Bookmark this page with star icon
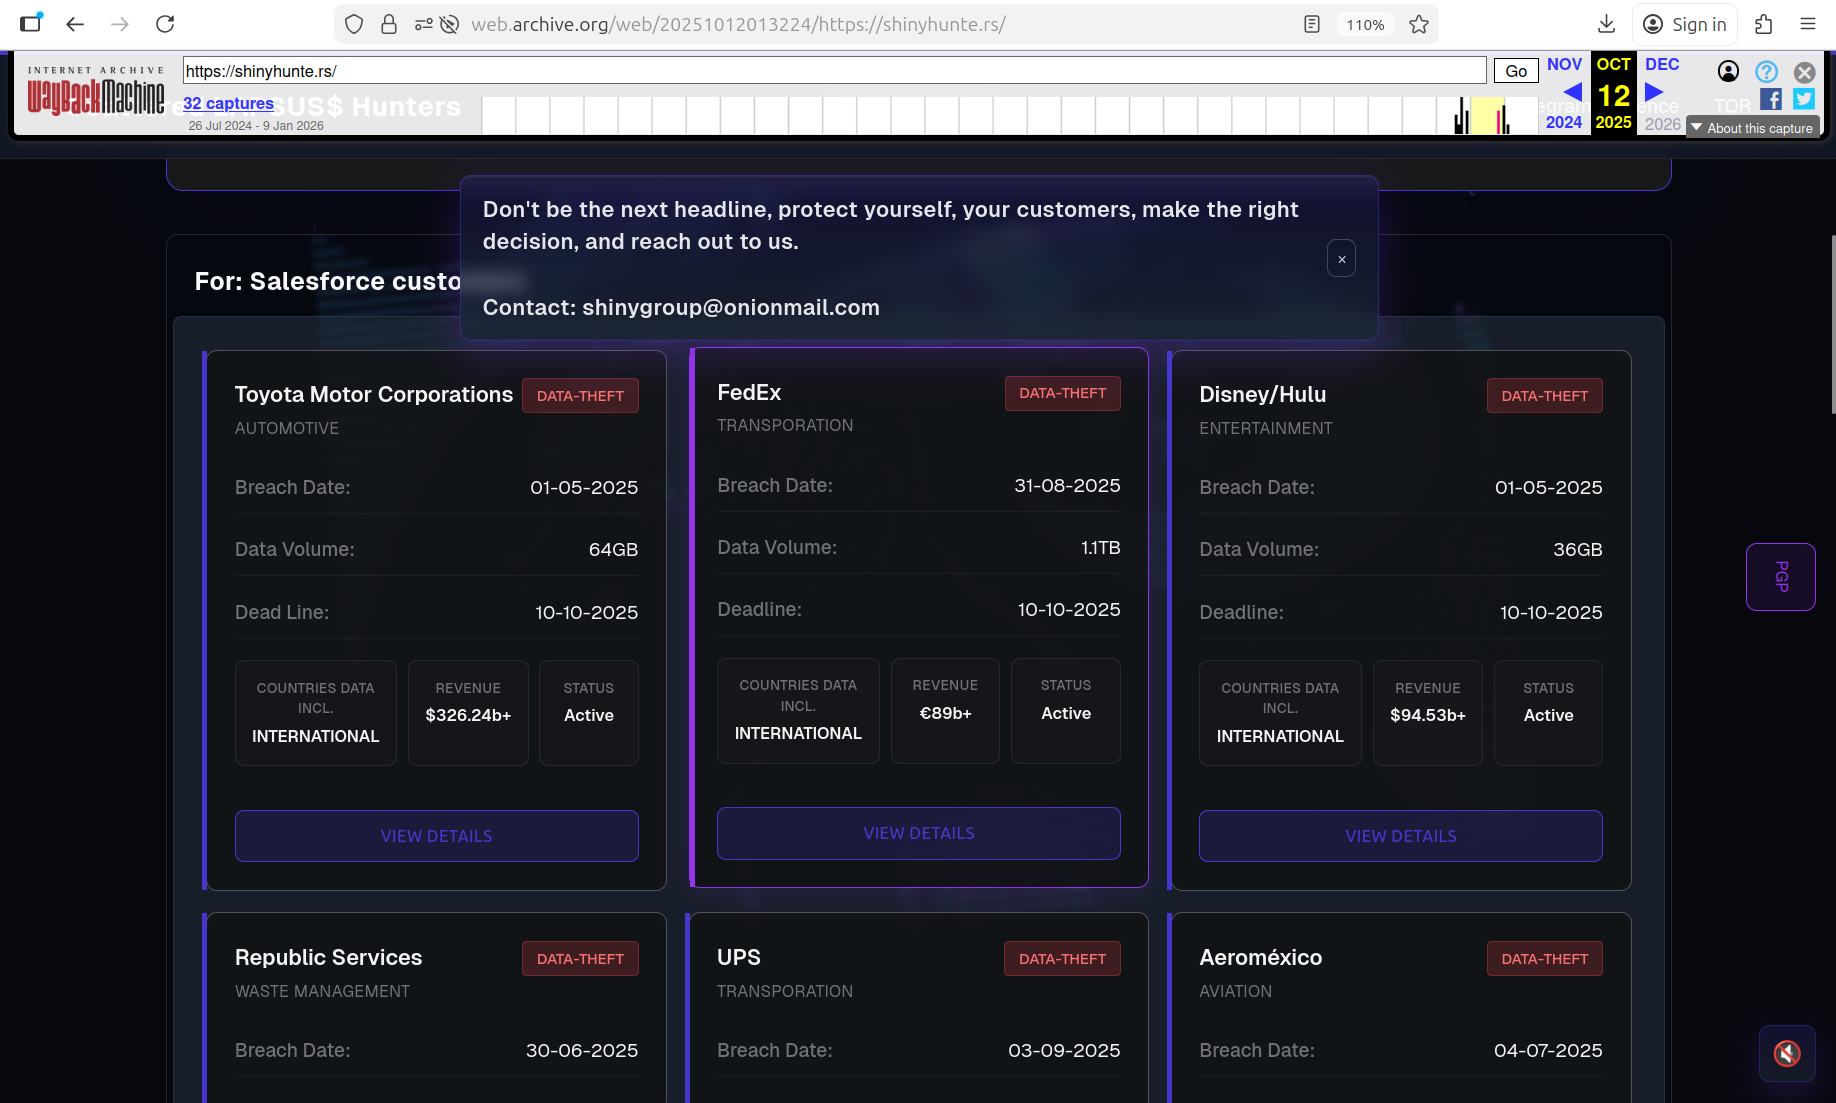 (1419, 24)
